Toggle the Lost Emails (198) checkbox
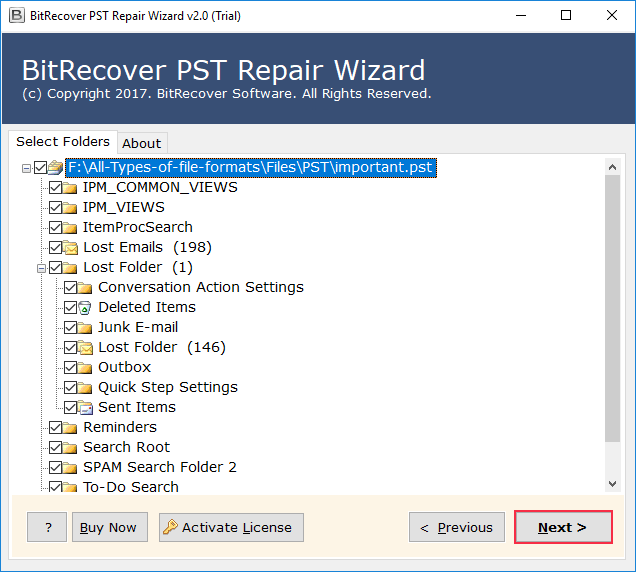This screenshot has width=636, height=572. (x=56, y=247)
